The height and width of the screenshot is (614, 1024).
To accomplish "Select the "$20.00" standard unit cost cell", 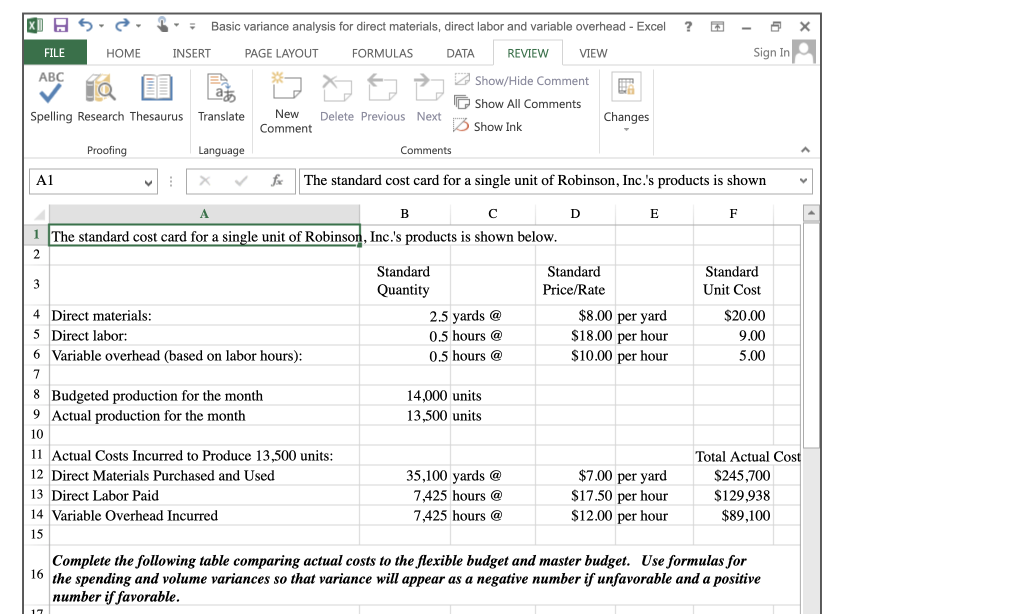I will (x=733, y=315).
